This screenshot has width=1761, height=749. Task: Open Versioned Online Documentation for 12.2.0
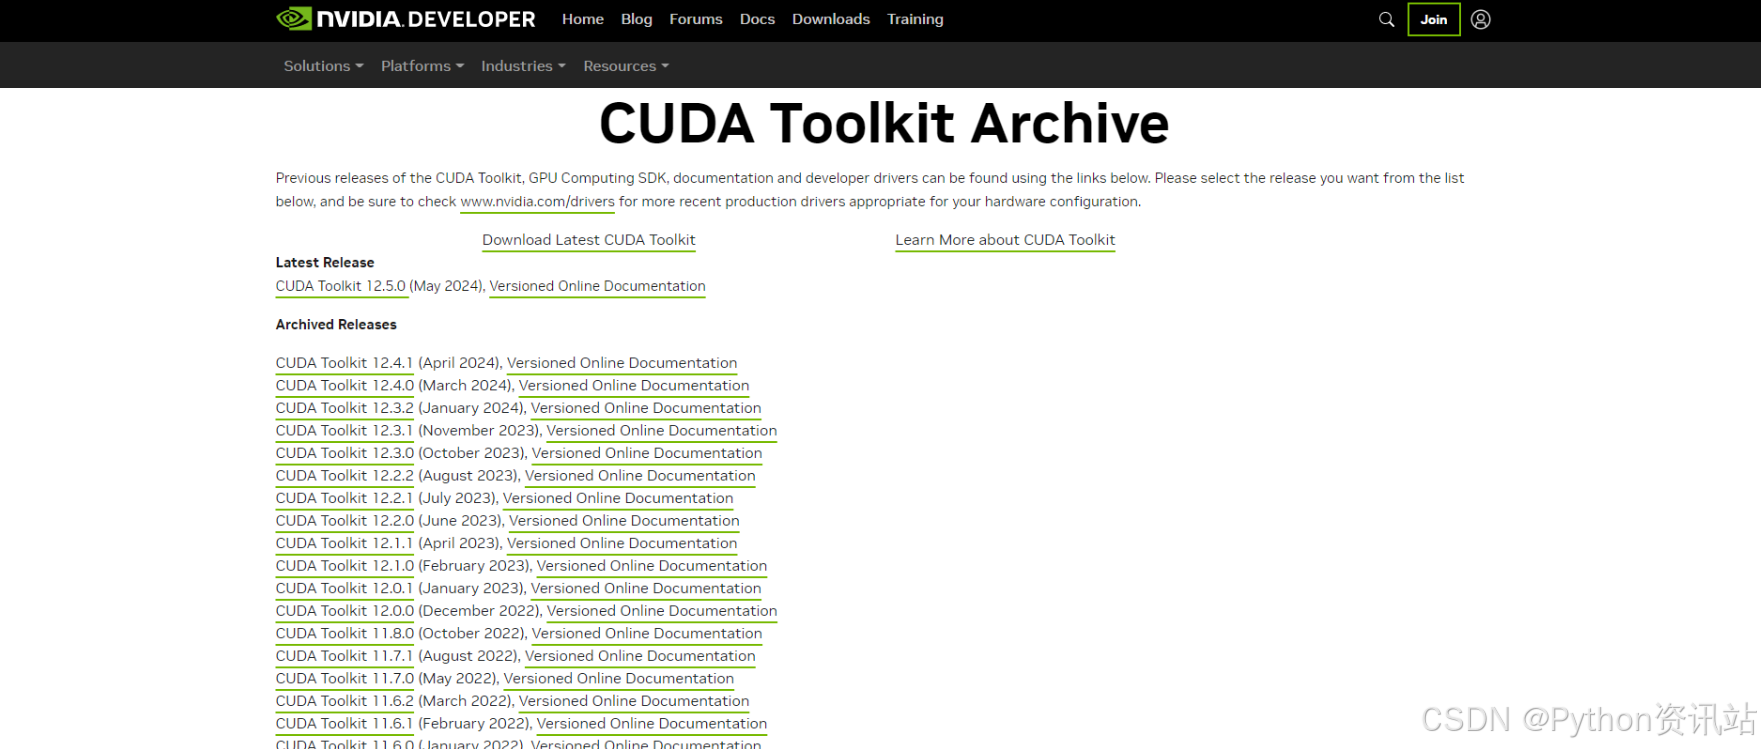pyautogui.click(x=624, y=521)
